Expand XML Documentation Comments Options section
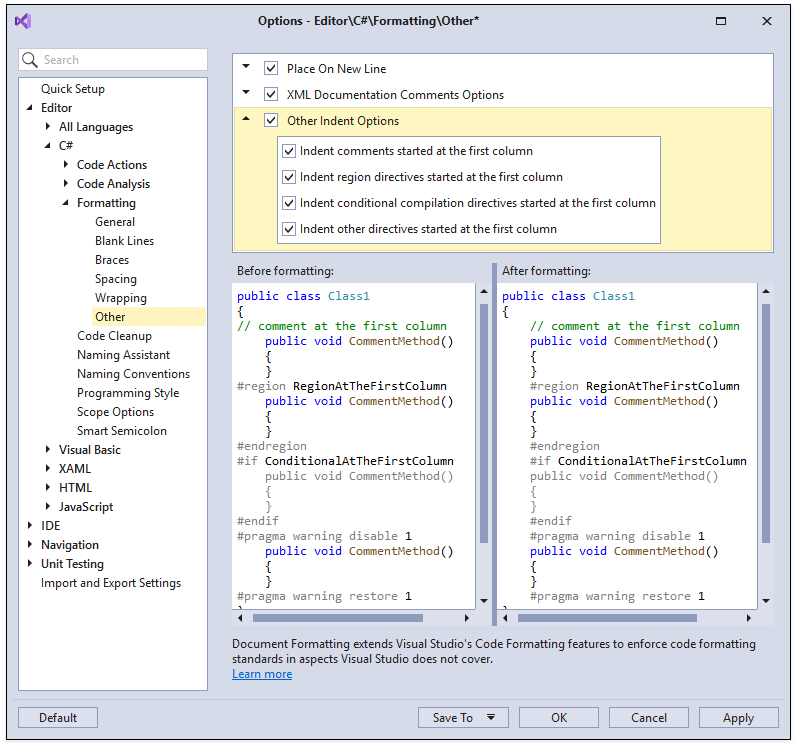 tap(246, 94)
